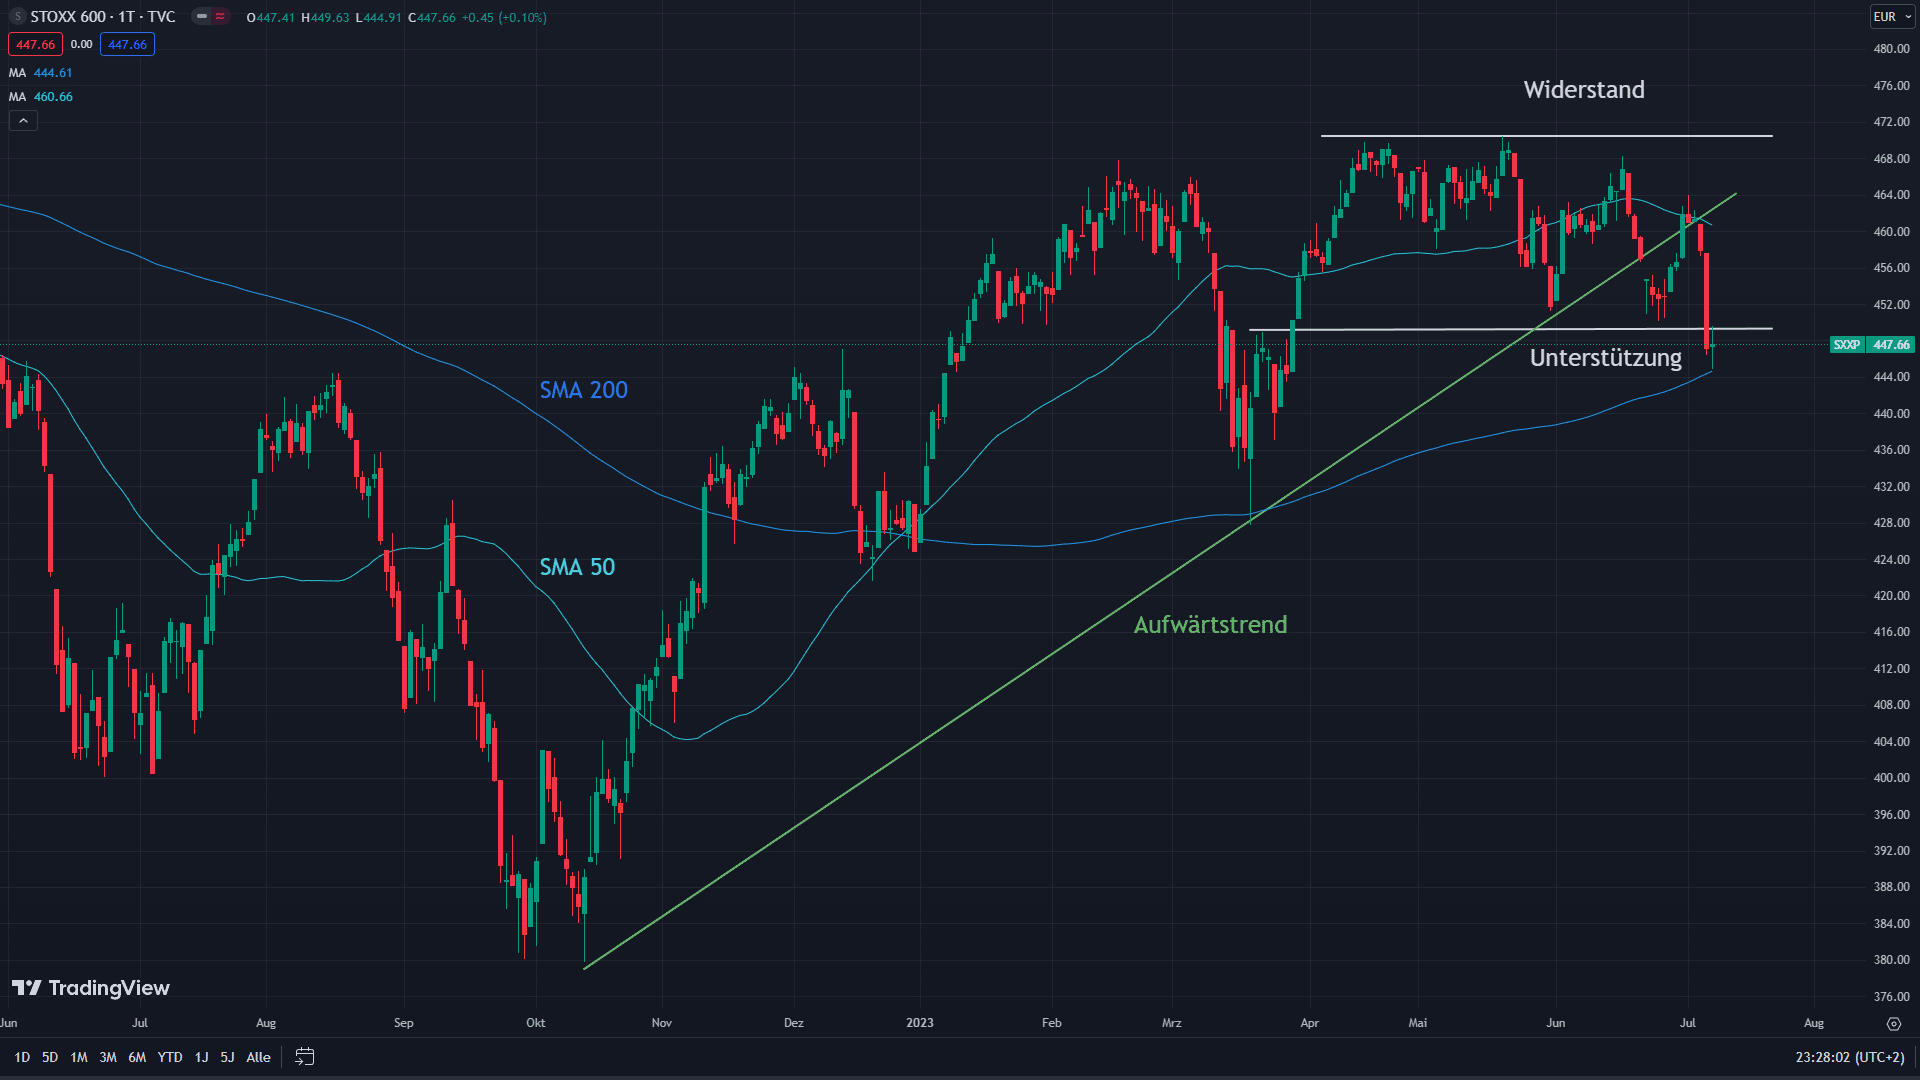Click the 0.00 spread value
This screenshot has width=1920, height=1080.
tap(82, 45)
